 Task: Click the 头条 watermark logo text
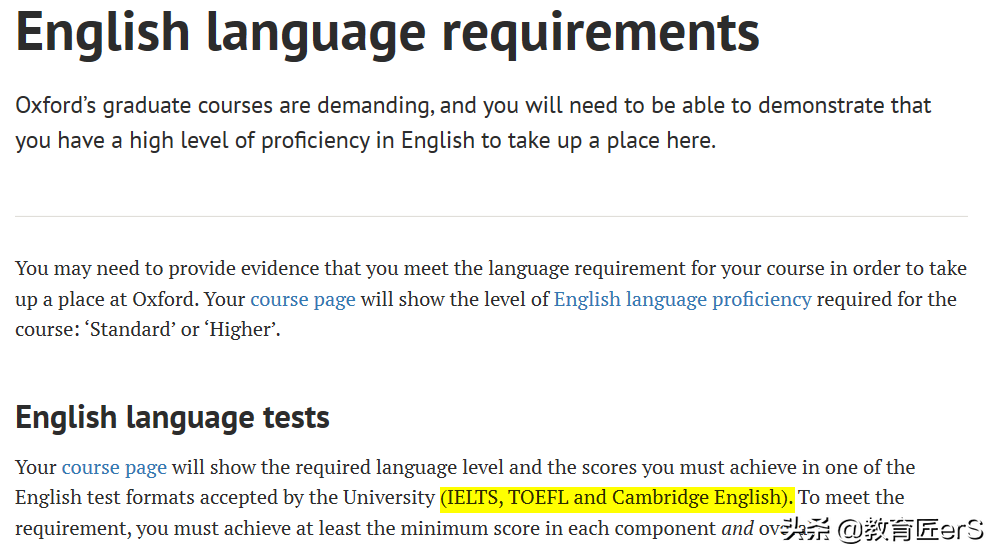807,529
